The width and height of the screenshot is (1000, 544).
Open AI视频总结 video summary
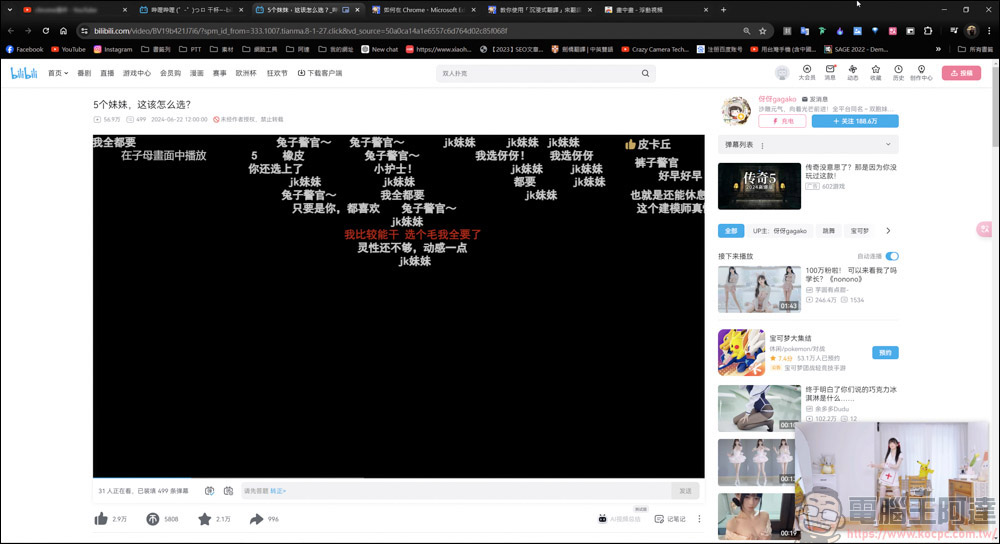pos(619,519)
